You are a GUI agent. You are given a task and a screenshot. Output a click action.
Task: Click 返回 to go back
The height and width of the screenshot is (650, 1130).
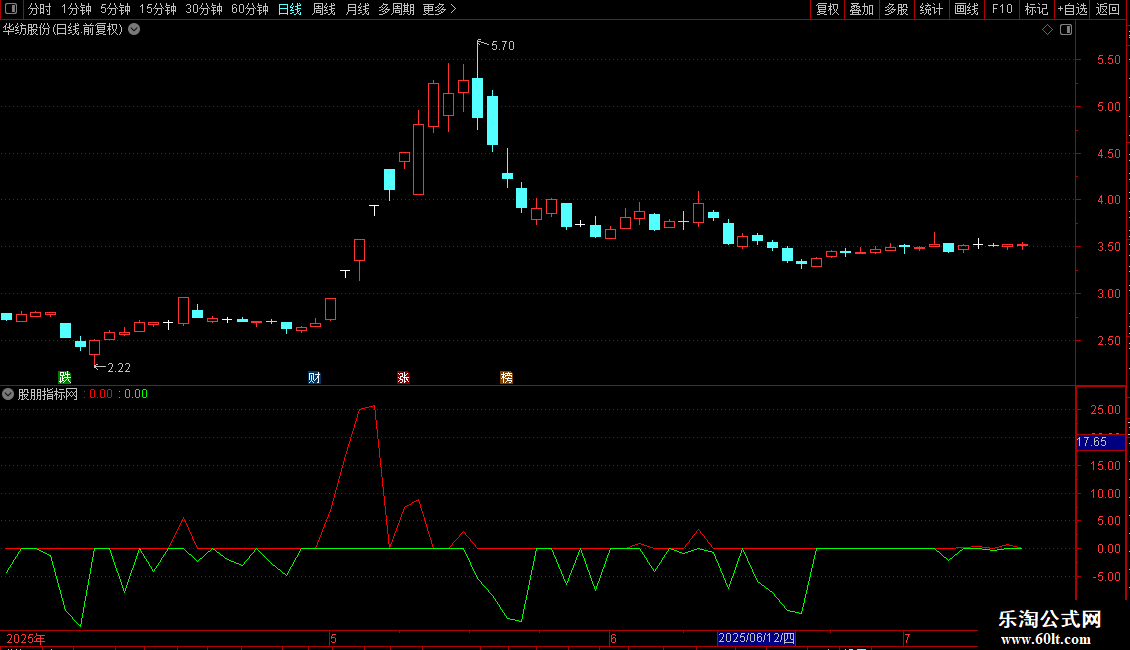coord(1108,9)
